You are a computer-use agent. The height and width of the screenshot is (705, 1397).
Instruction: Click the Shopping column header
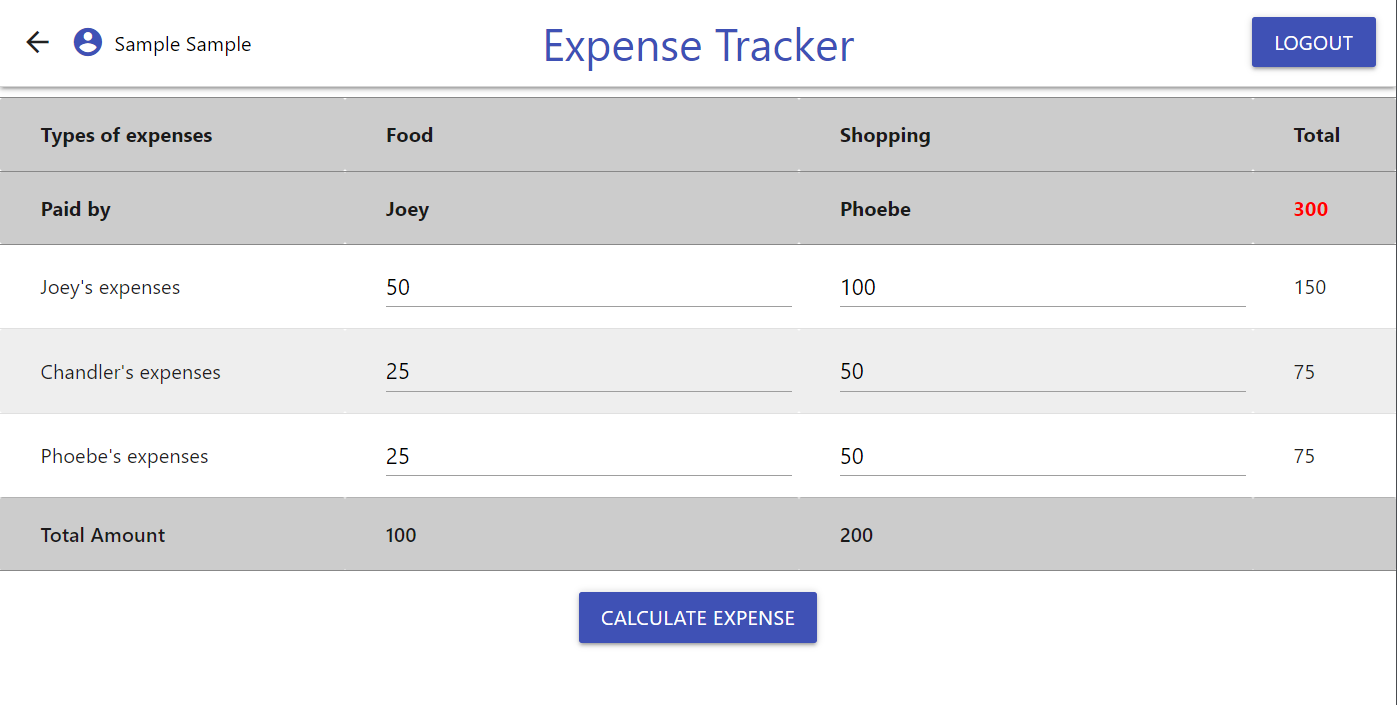[885, 134]
